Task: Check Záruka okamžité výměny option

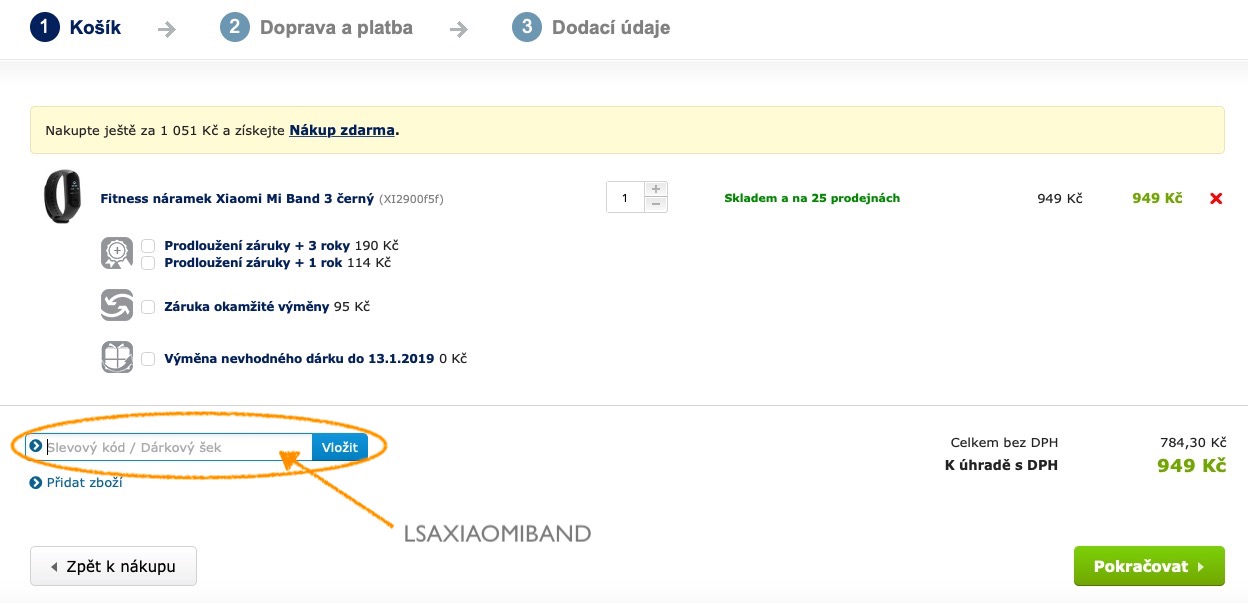Action: [148, 306]
